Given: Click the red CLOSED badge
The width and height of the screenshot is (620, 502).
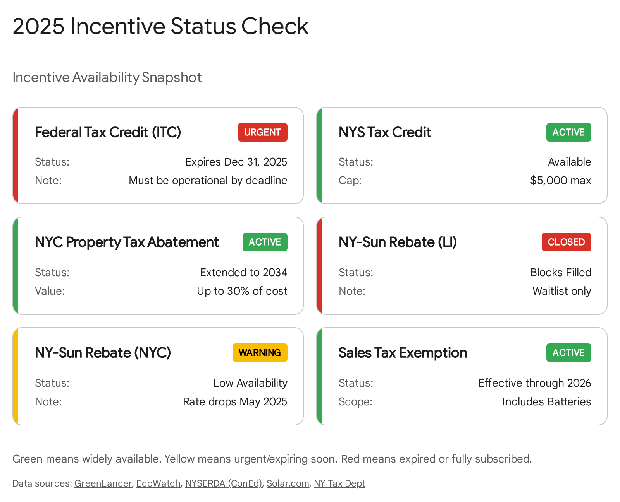Looking at the screenshot, I should click(566, 242).
